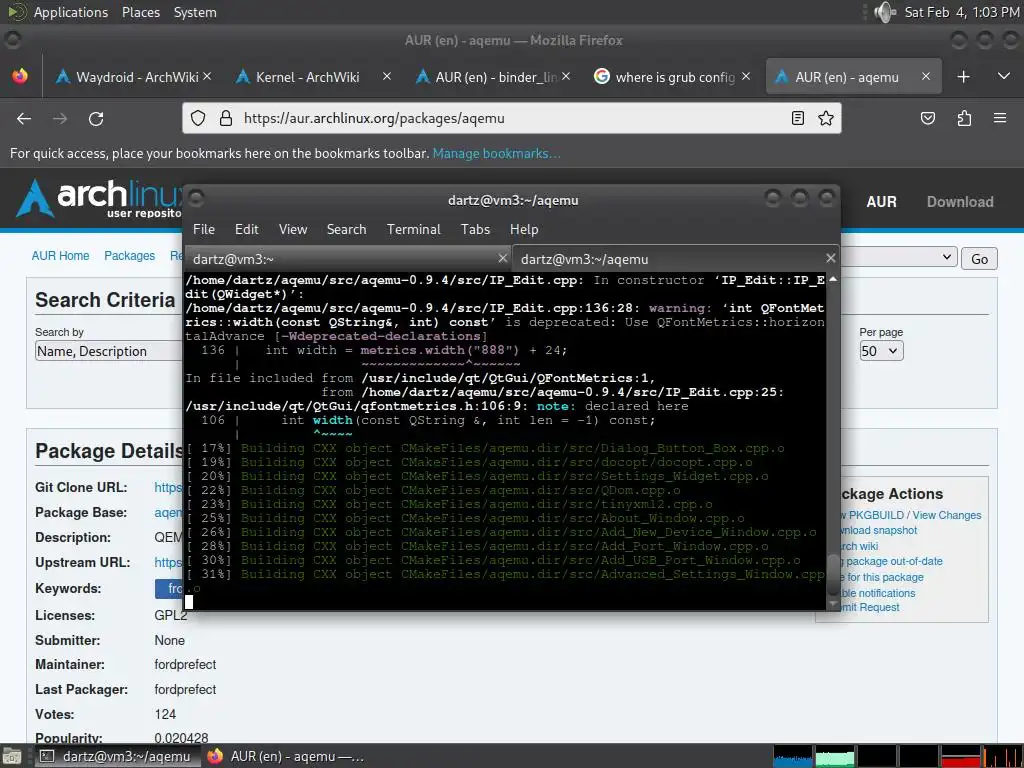The height and width of the screenshot is (768, 1024).
Task: Open the Packages link
Action: (129, 255)
